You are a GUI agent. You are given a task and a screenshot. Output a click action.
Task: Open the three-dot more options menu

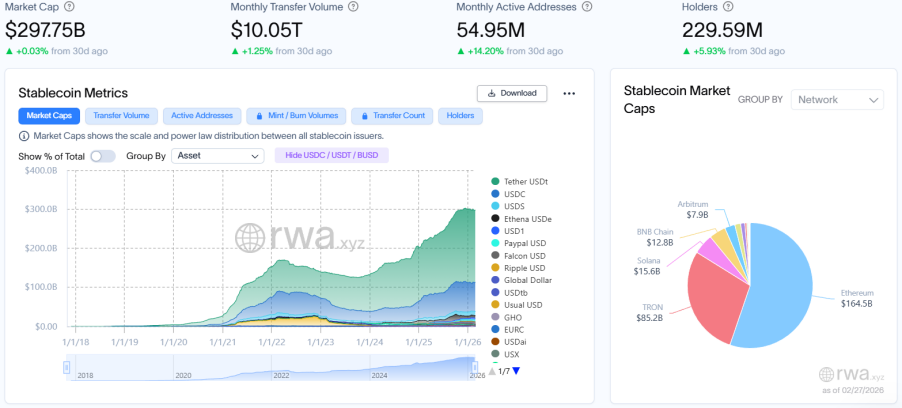[569, 93]
